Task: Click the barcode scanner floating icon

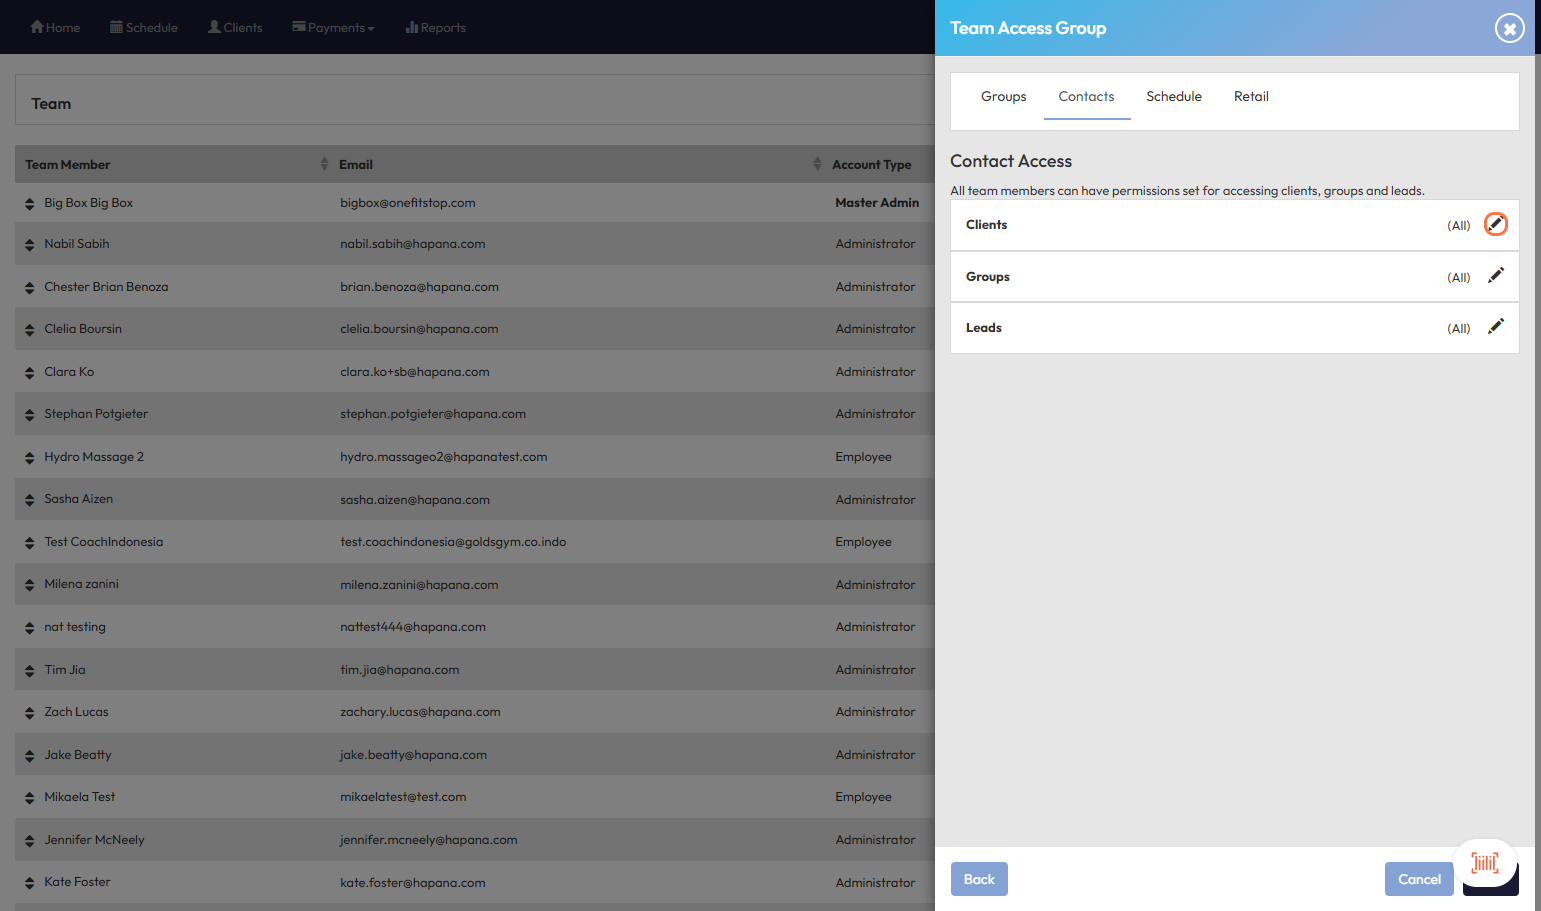Action: [1485, 863]
